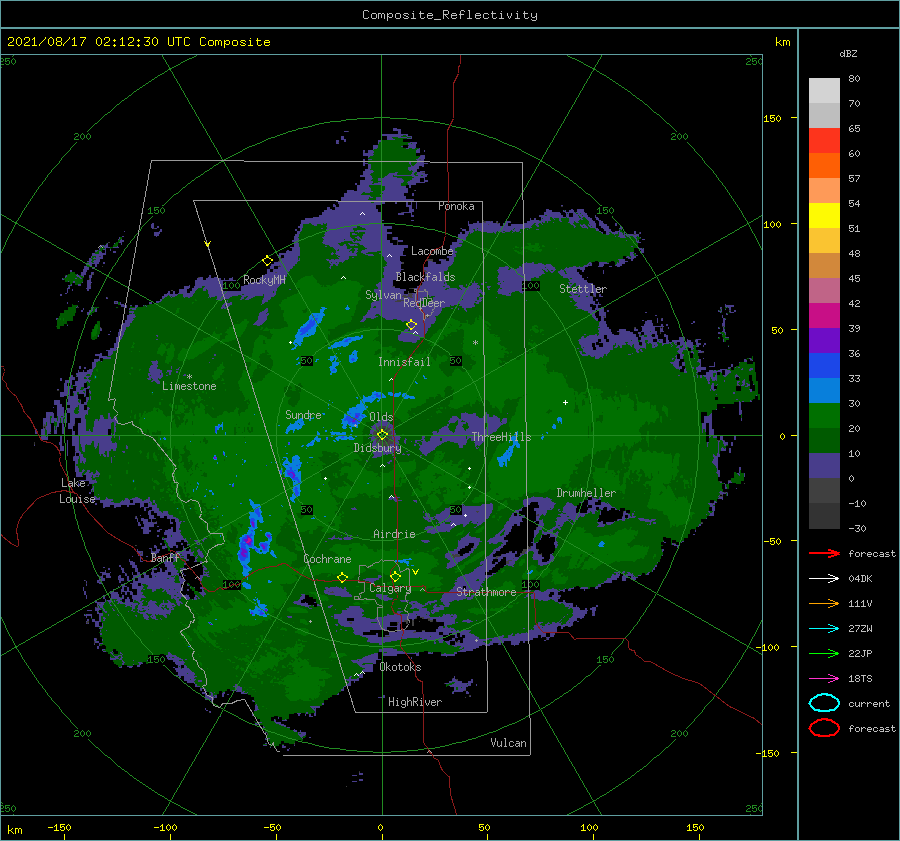Click the Sundre town label
900x841 pixels.
[x=303, y=414]
